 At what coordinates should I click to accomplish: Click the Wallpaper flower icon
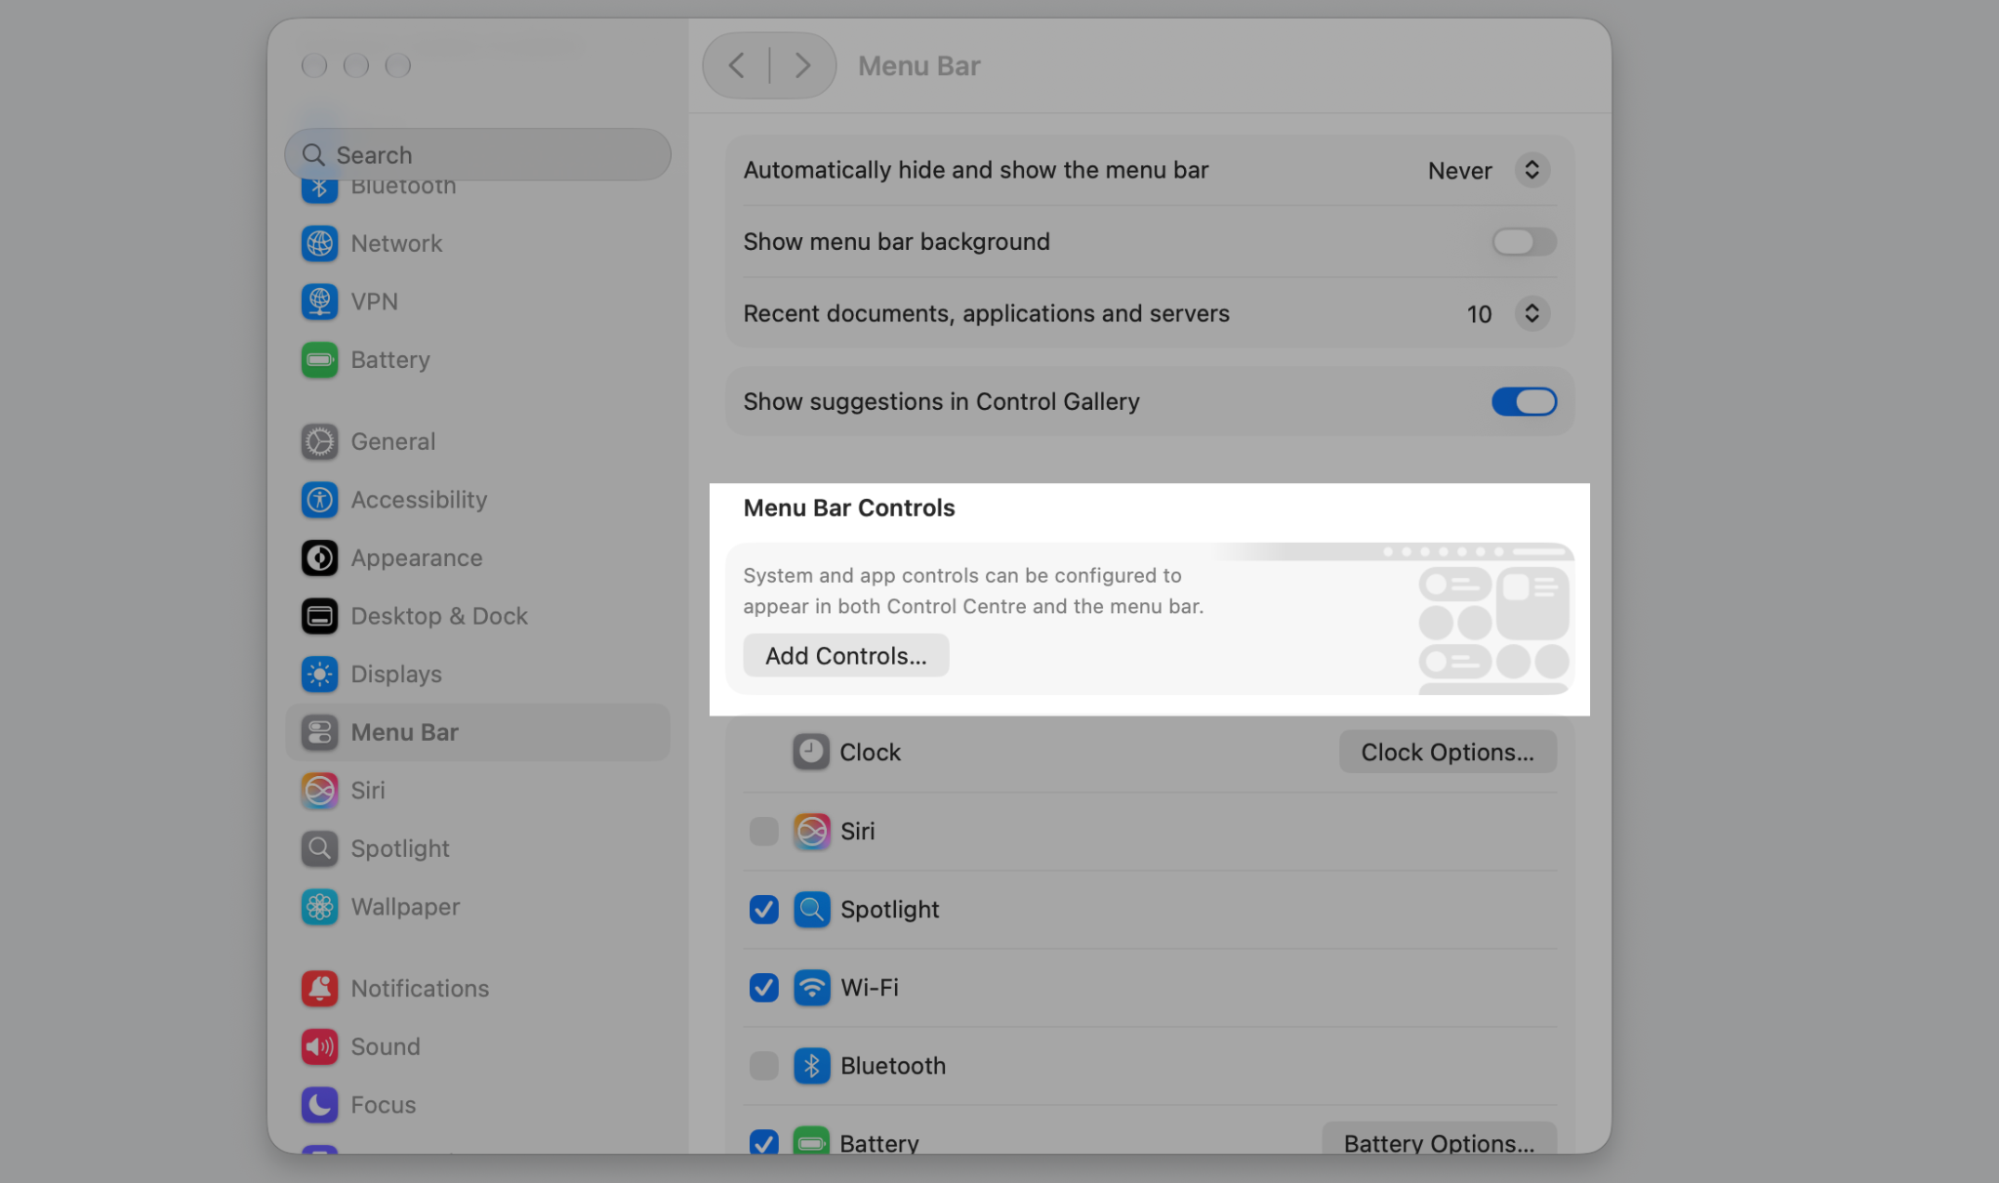[x=319, y=907]
